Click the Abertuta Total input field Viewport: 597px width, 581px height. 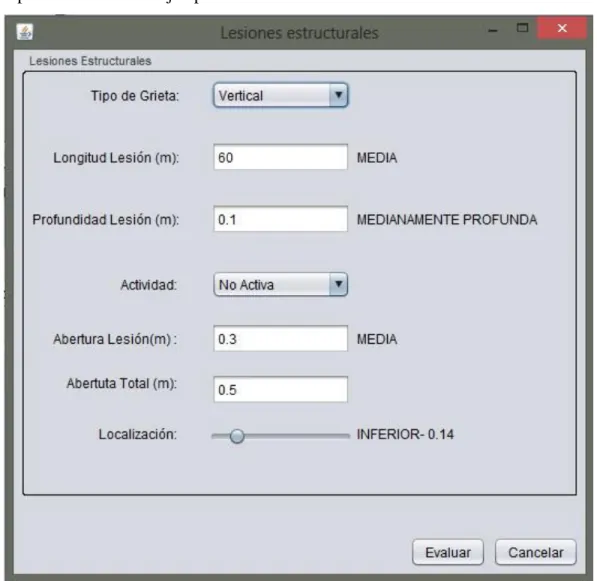281,389
